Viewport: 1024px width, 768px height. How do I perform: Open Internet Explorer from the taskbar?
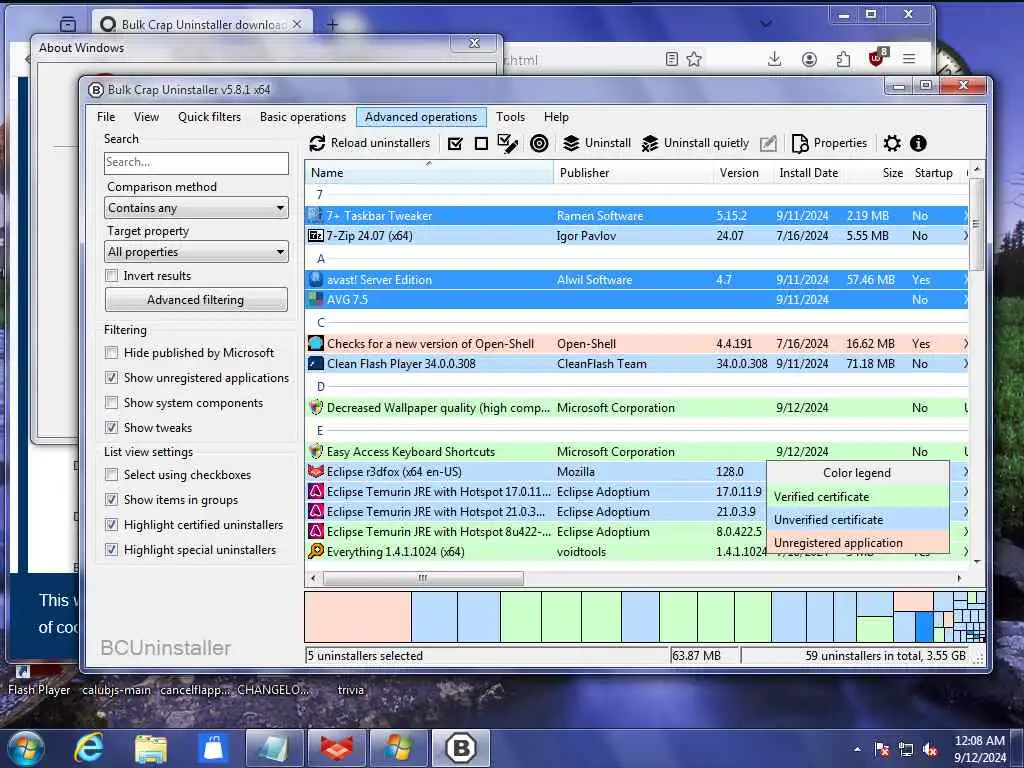88,747
